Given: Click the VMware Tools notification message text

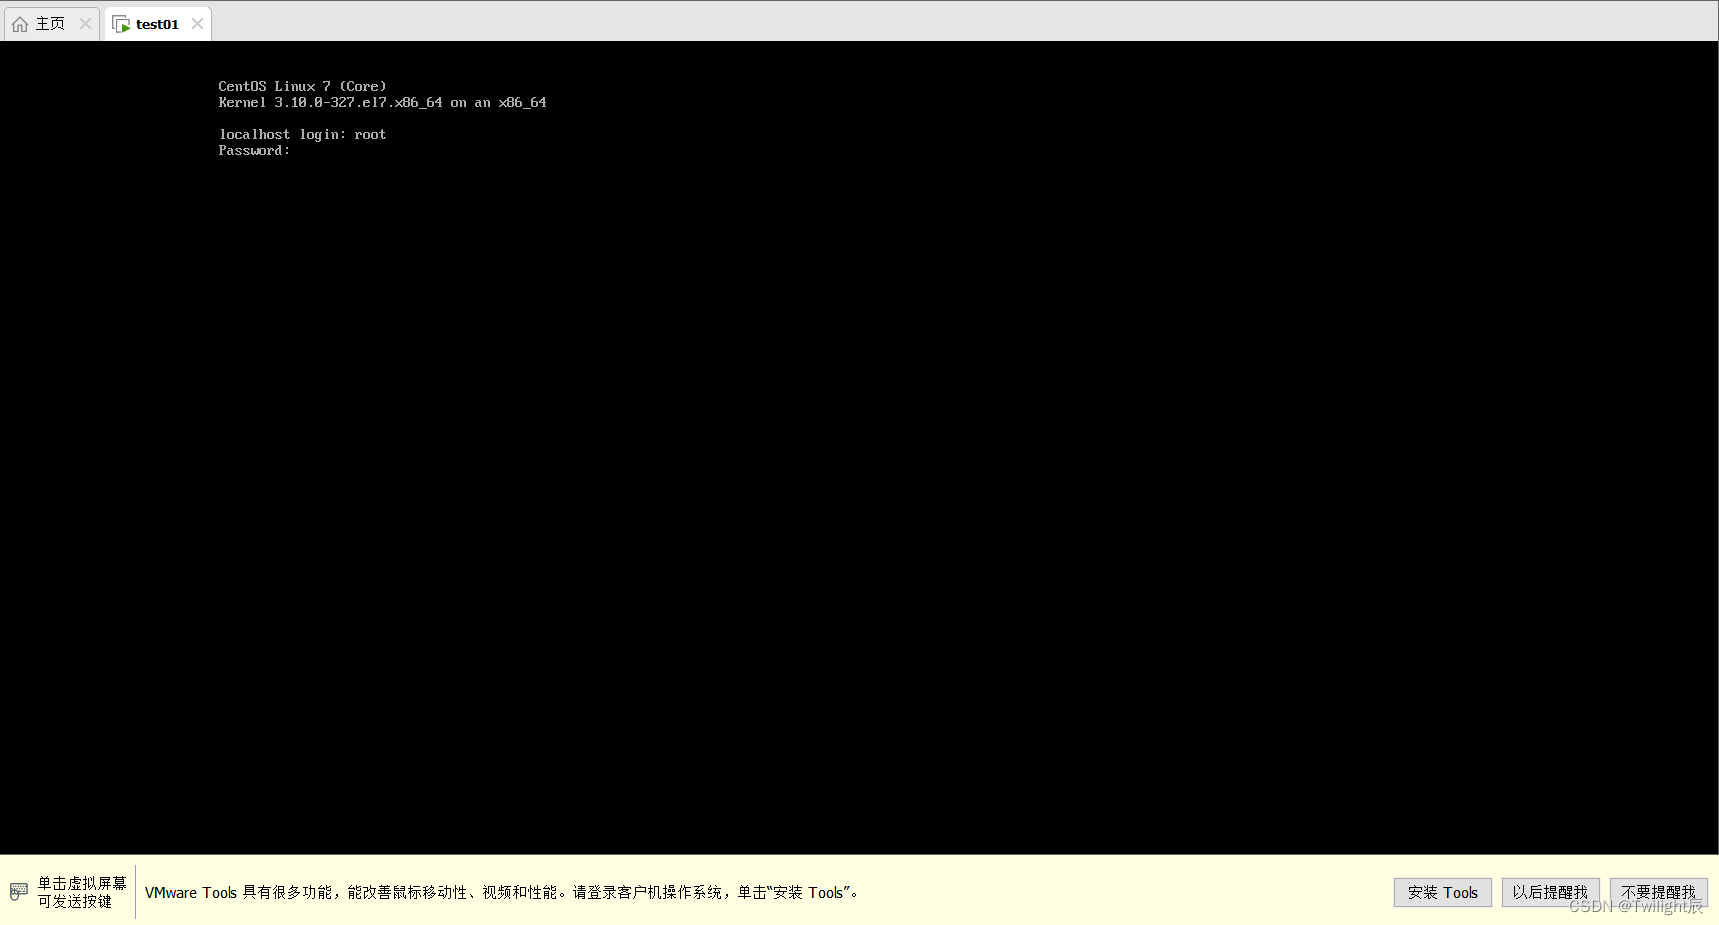Looking at the screenshot, I should 502,892.
